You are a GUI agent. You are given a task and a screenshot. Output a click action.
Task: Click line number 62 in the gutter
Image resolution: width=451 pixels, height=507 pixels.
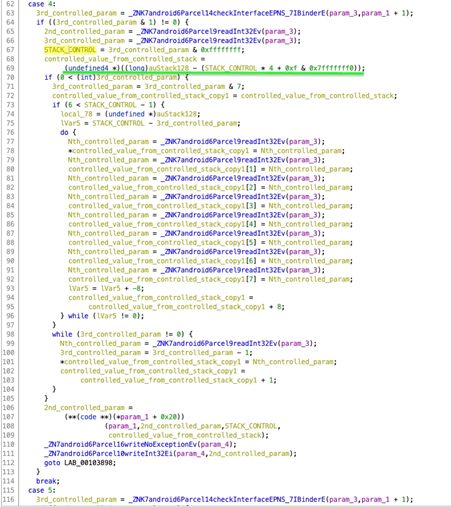(10, 4)
